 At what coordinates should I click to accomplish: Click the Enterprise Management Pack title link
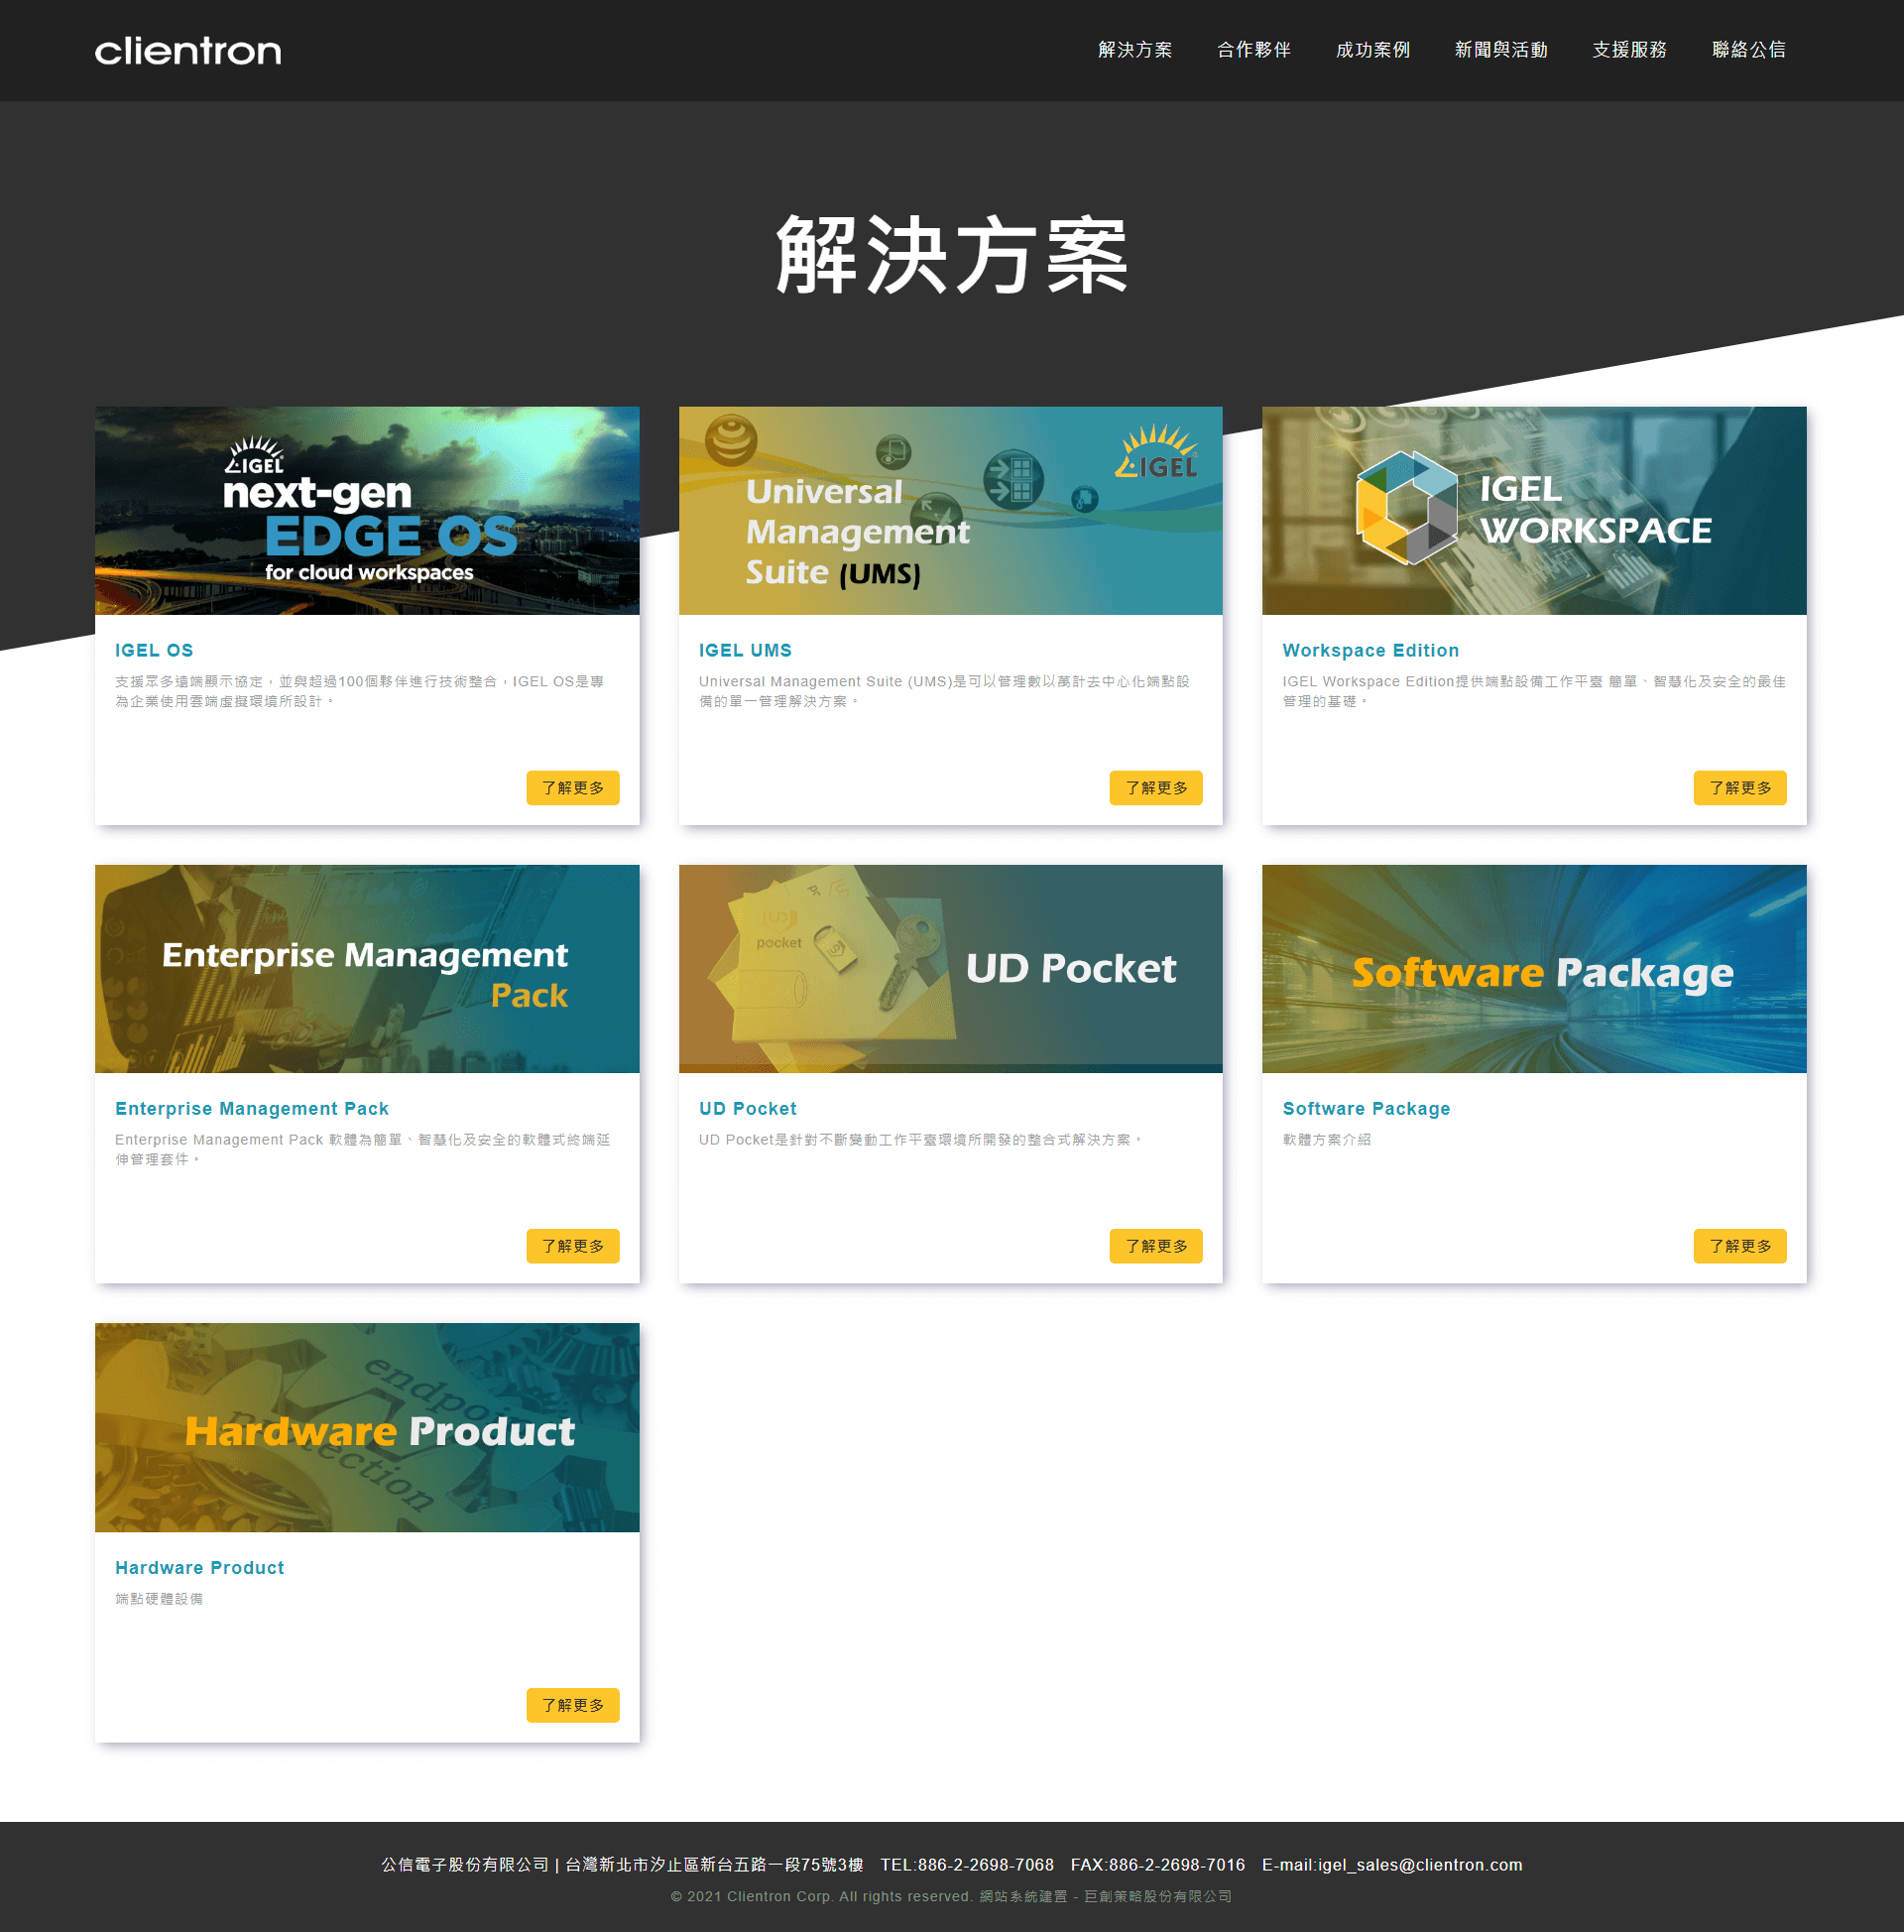(252, 1108)
